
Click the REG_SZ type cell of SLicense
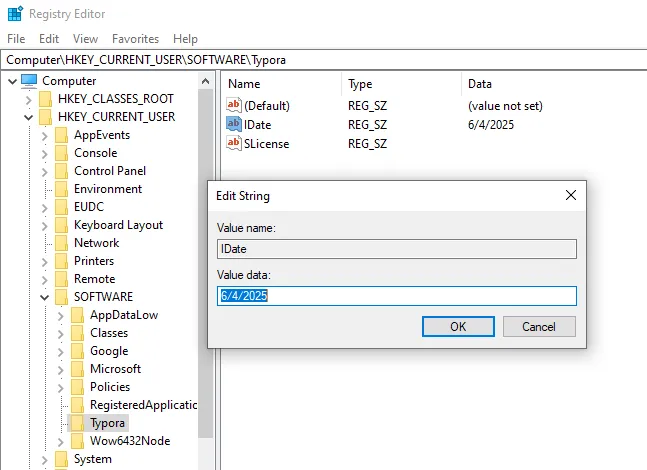pyautogui.click(x=367, y=144)
